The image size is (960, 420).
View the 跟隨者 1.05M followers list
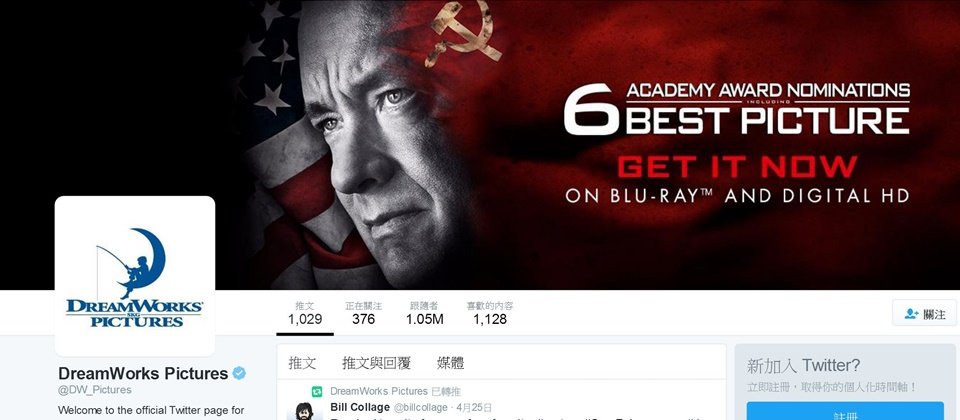pyautogui.click(x=424, y=313)
